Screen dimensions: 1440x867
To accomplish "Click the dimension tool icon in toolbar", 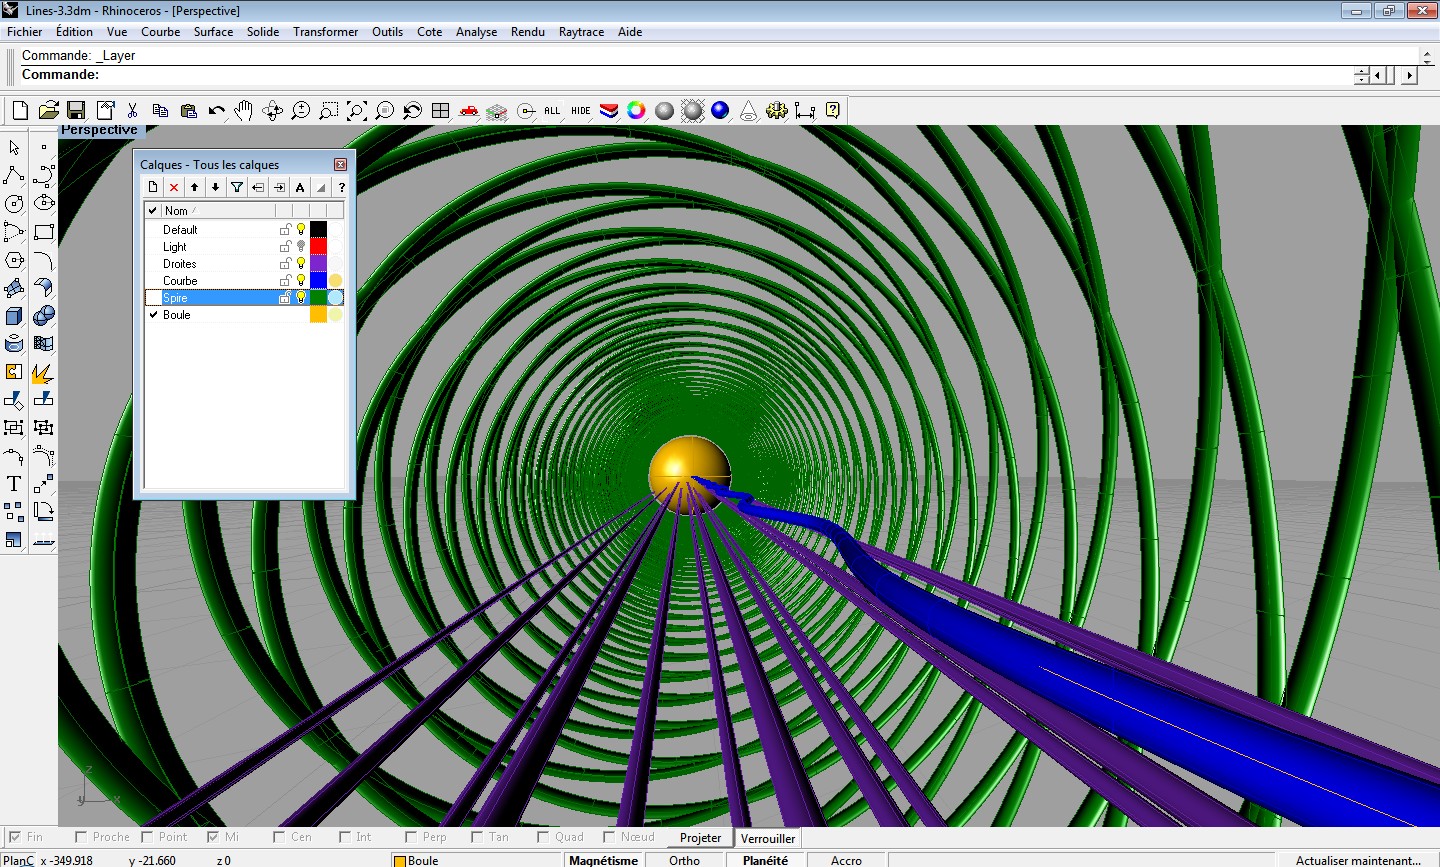I will (x=804, y=110).
